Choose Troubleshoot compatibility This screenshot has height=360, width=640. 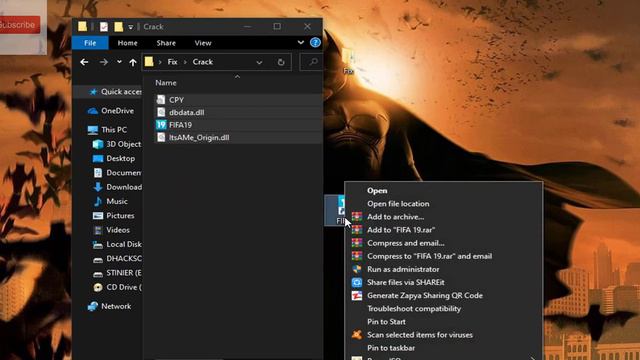coord(413,309)
